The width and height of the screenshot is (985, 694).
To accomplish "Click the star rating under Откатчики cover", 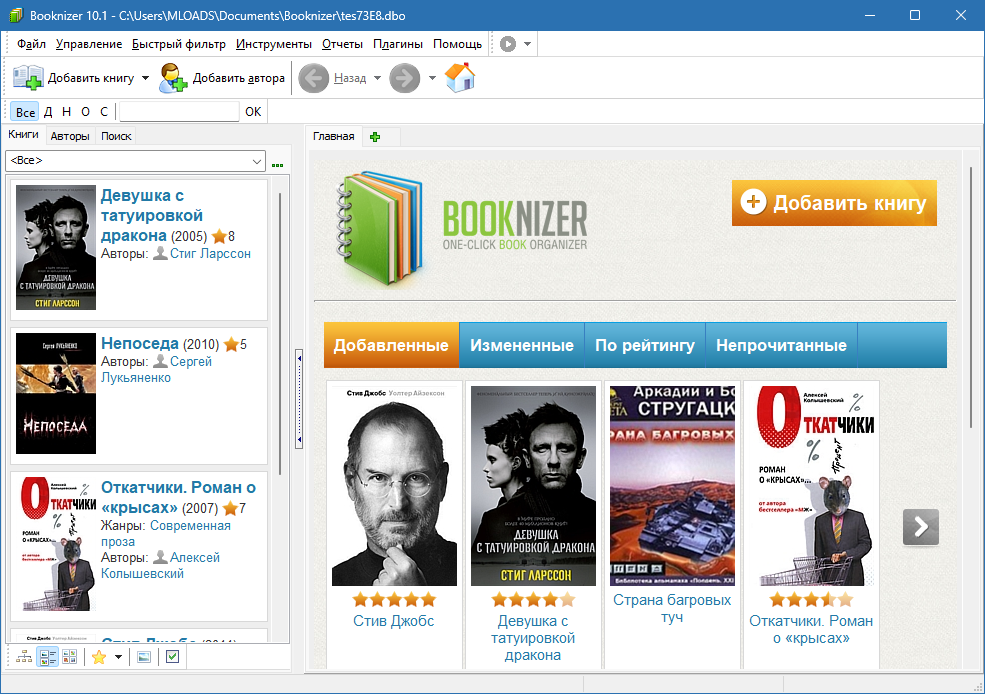I will click(811, 599).
